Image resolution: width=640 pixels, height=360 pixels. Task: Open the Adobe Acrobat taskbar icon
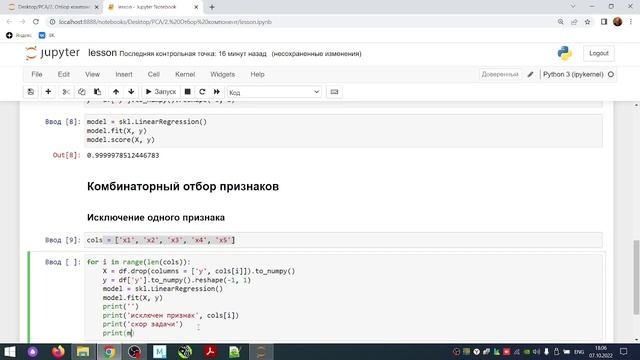click(x=210, y=351)
